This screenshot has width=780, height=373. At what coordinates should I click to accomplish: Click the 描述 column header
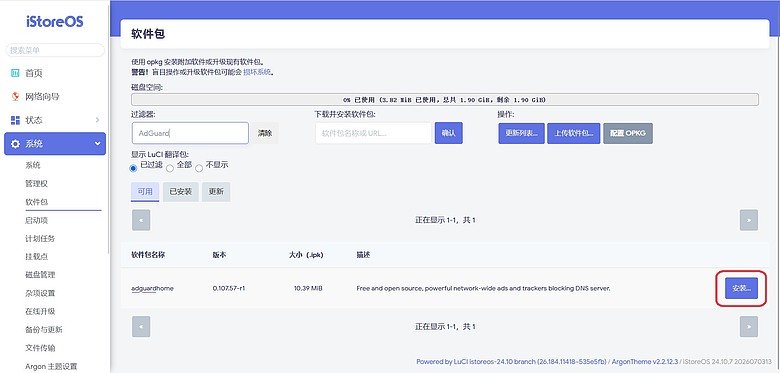(363, 255)
